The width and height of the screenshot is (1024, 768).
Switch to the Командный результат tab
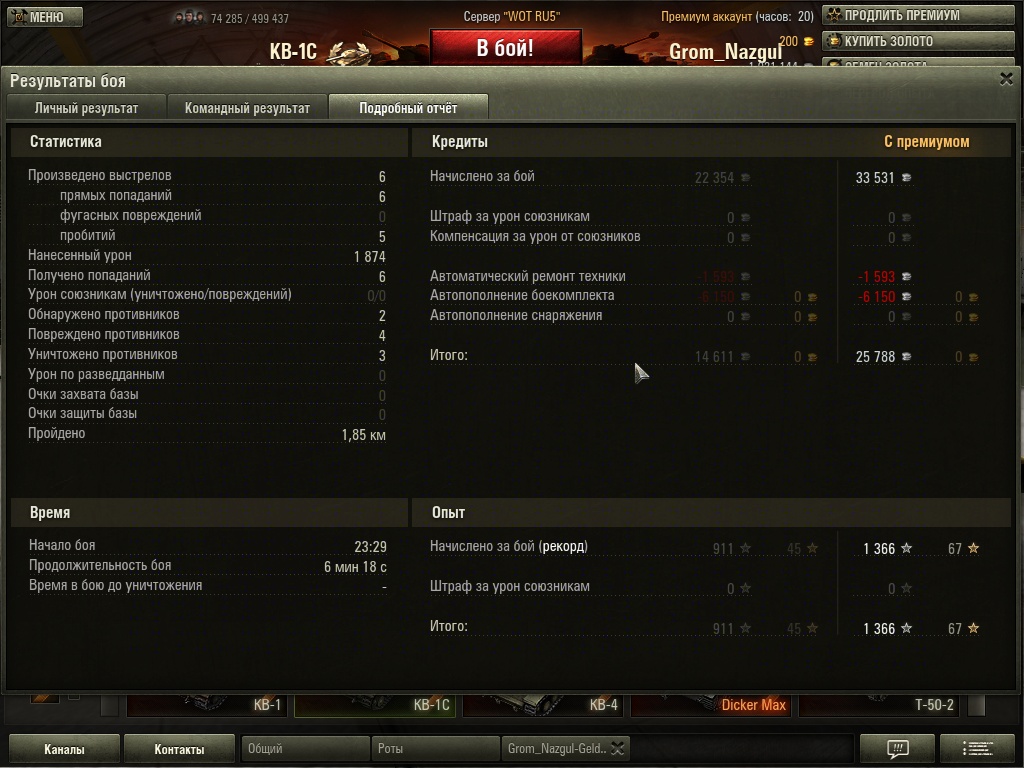point(247,108)
